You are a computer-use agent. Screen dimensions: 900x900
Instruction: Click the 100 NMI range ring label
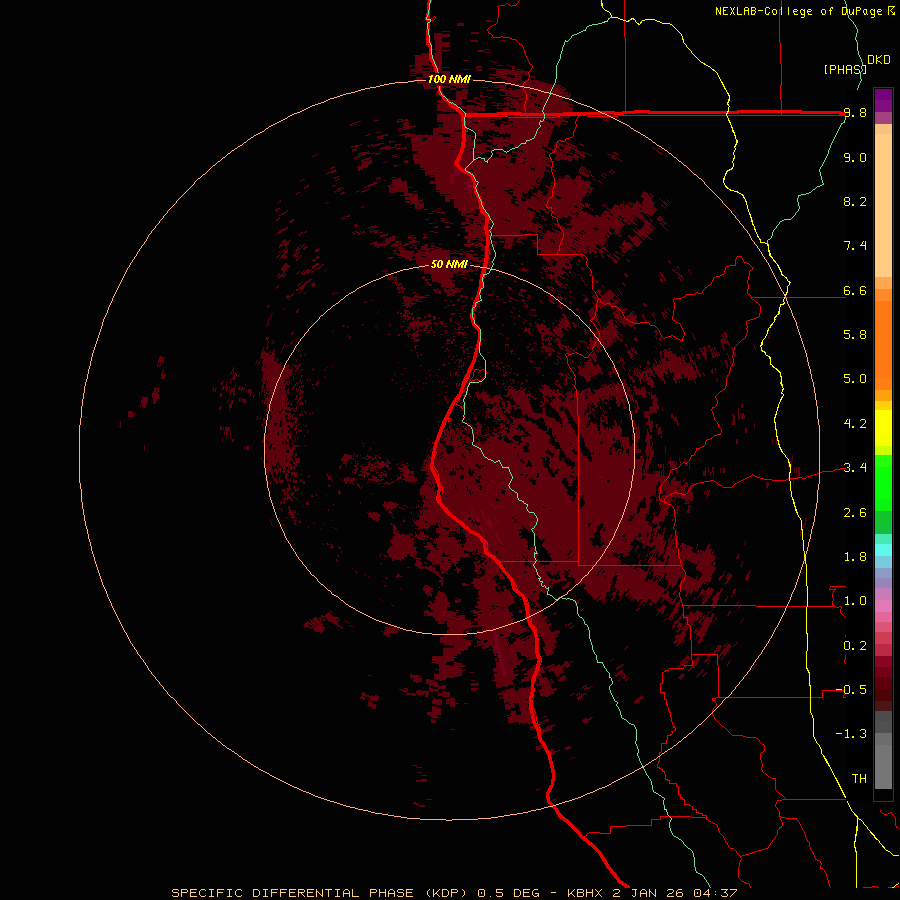pos(449,79)
